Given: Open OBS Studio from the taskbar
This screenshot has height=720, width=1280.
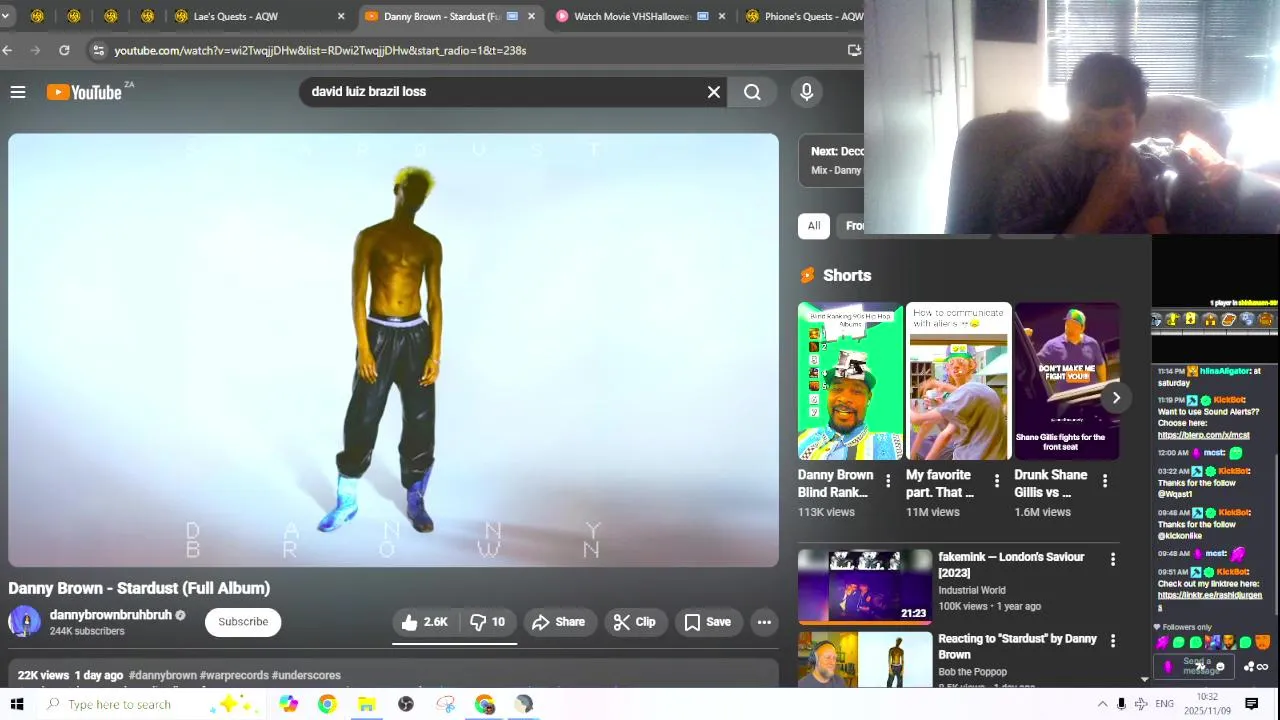Looking at the screenshot, I should 406,704.
